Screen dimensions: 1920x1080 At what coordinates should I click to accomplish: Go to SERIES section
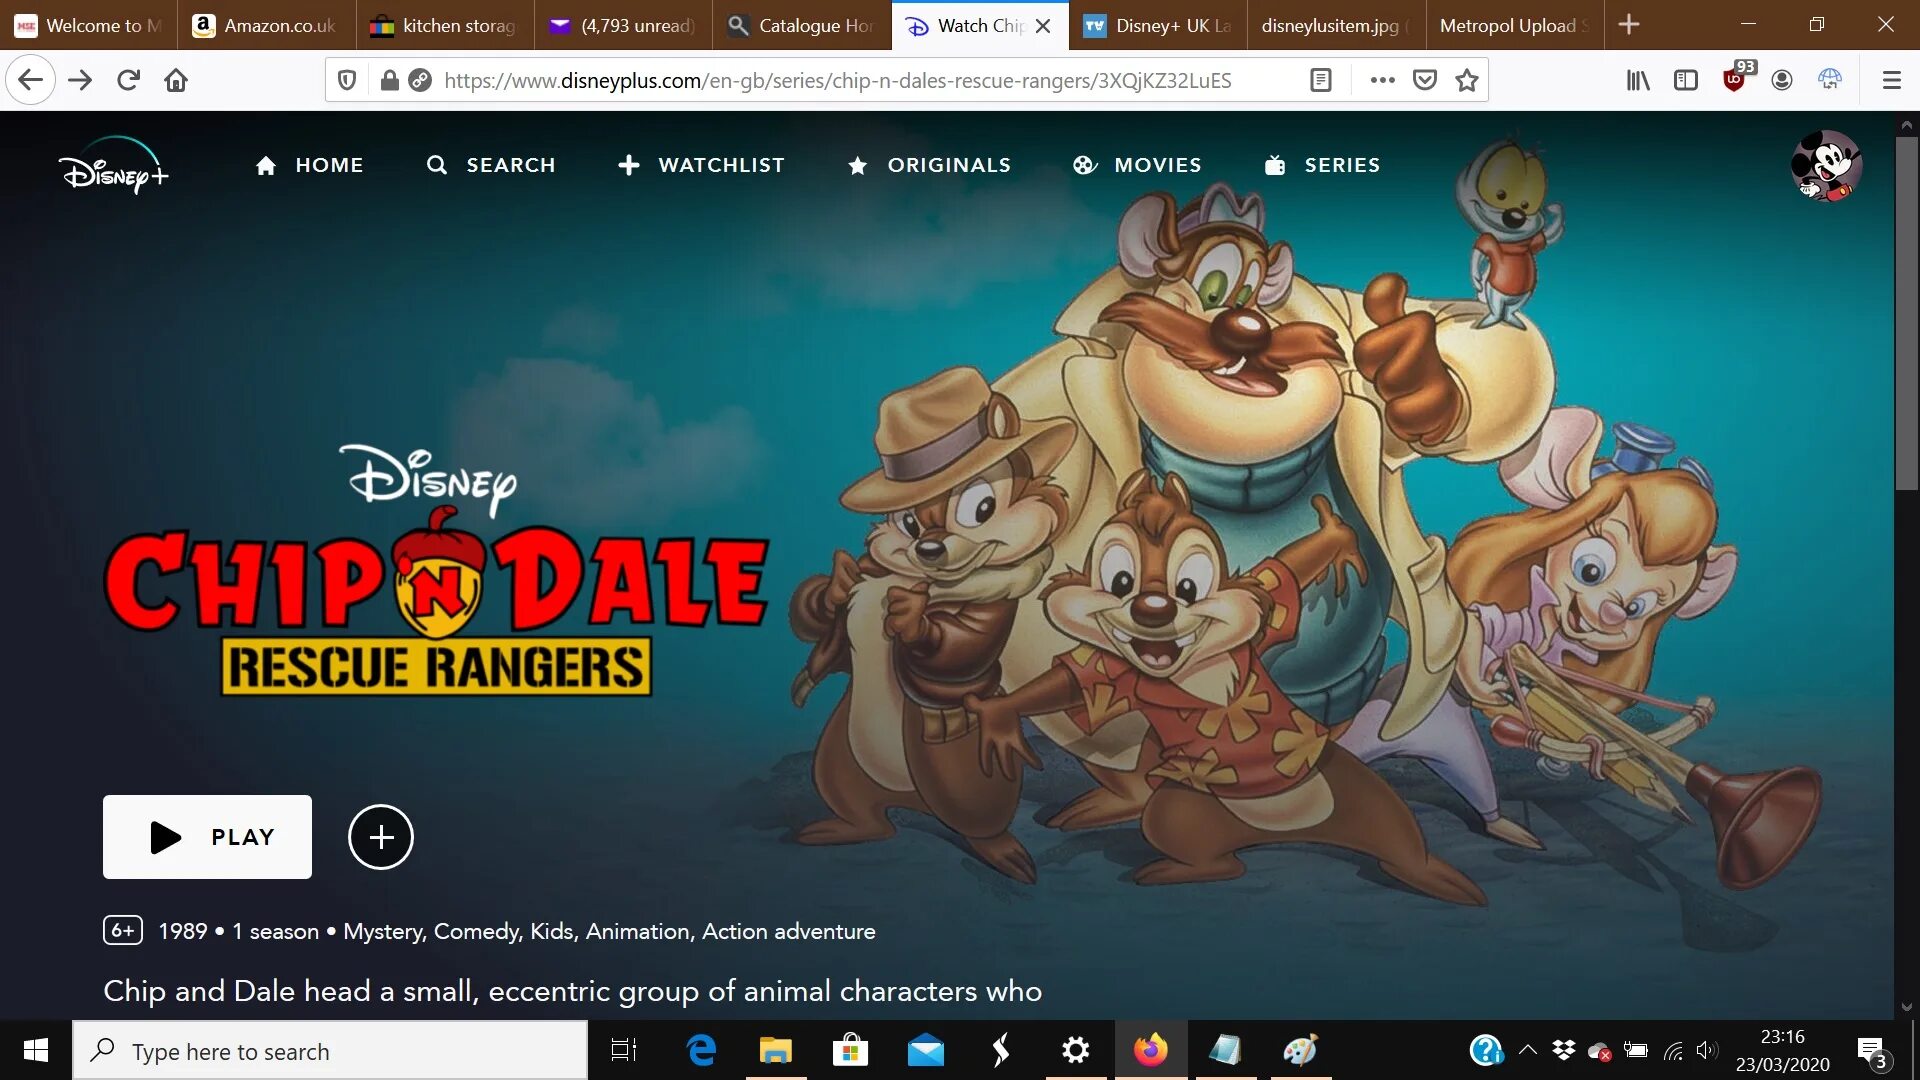point(1322,165)
